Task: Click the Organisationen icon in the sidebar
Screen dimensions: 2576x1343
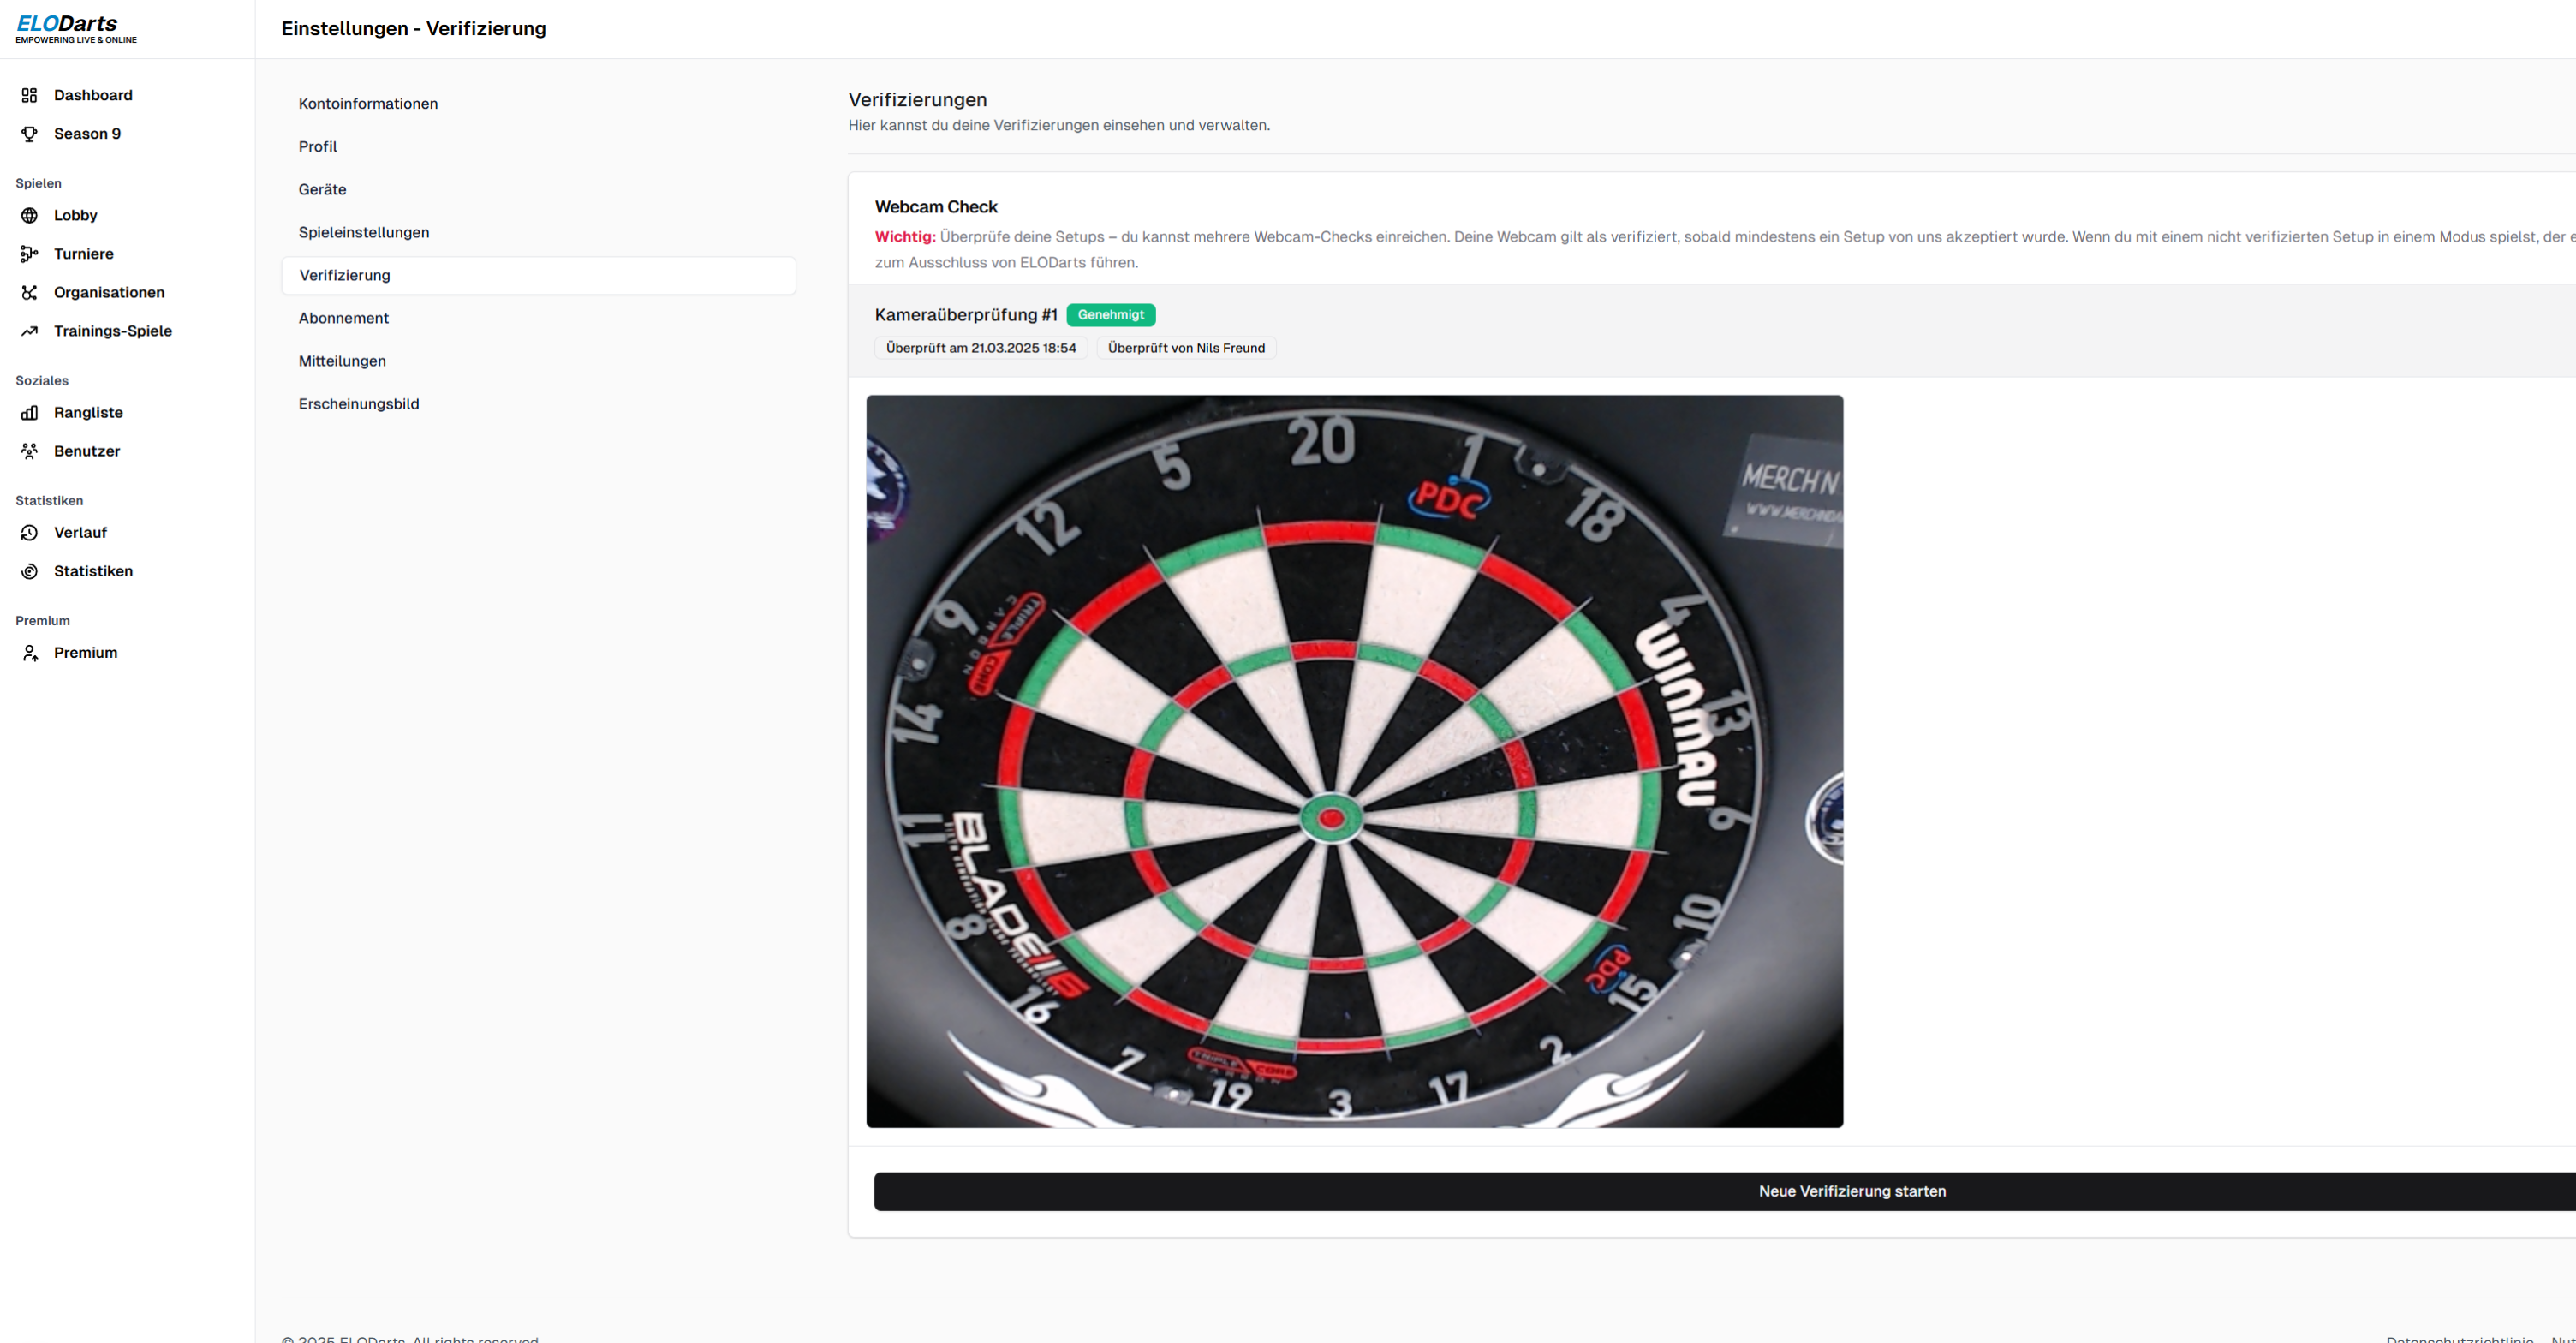Action: point(29,292)
